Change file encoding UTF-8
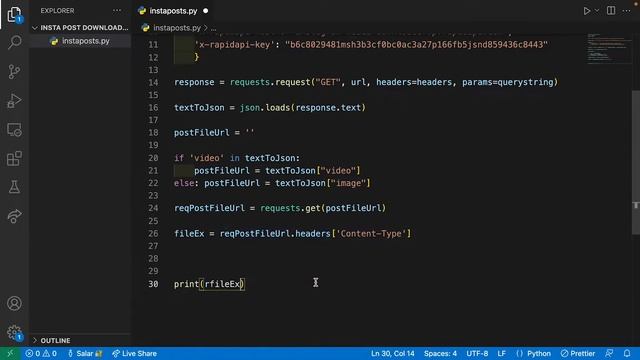640x360 pixels. tap(477, 353)
